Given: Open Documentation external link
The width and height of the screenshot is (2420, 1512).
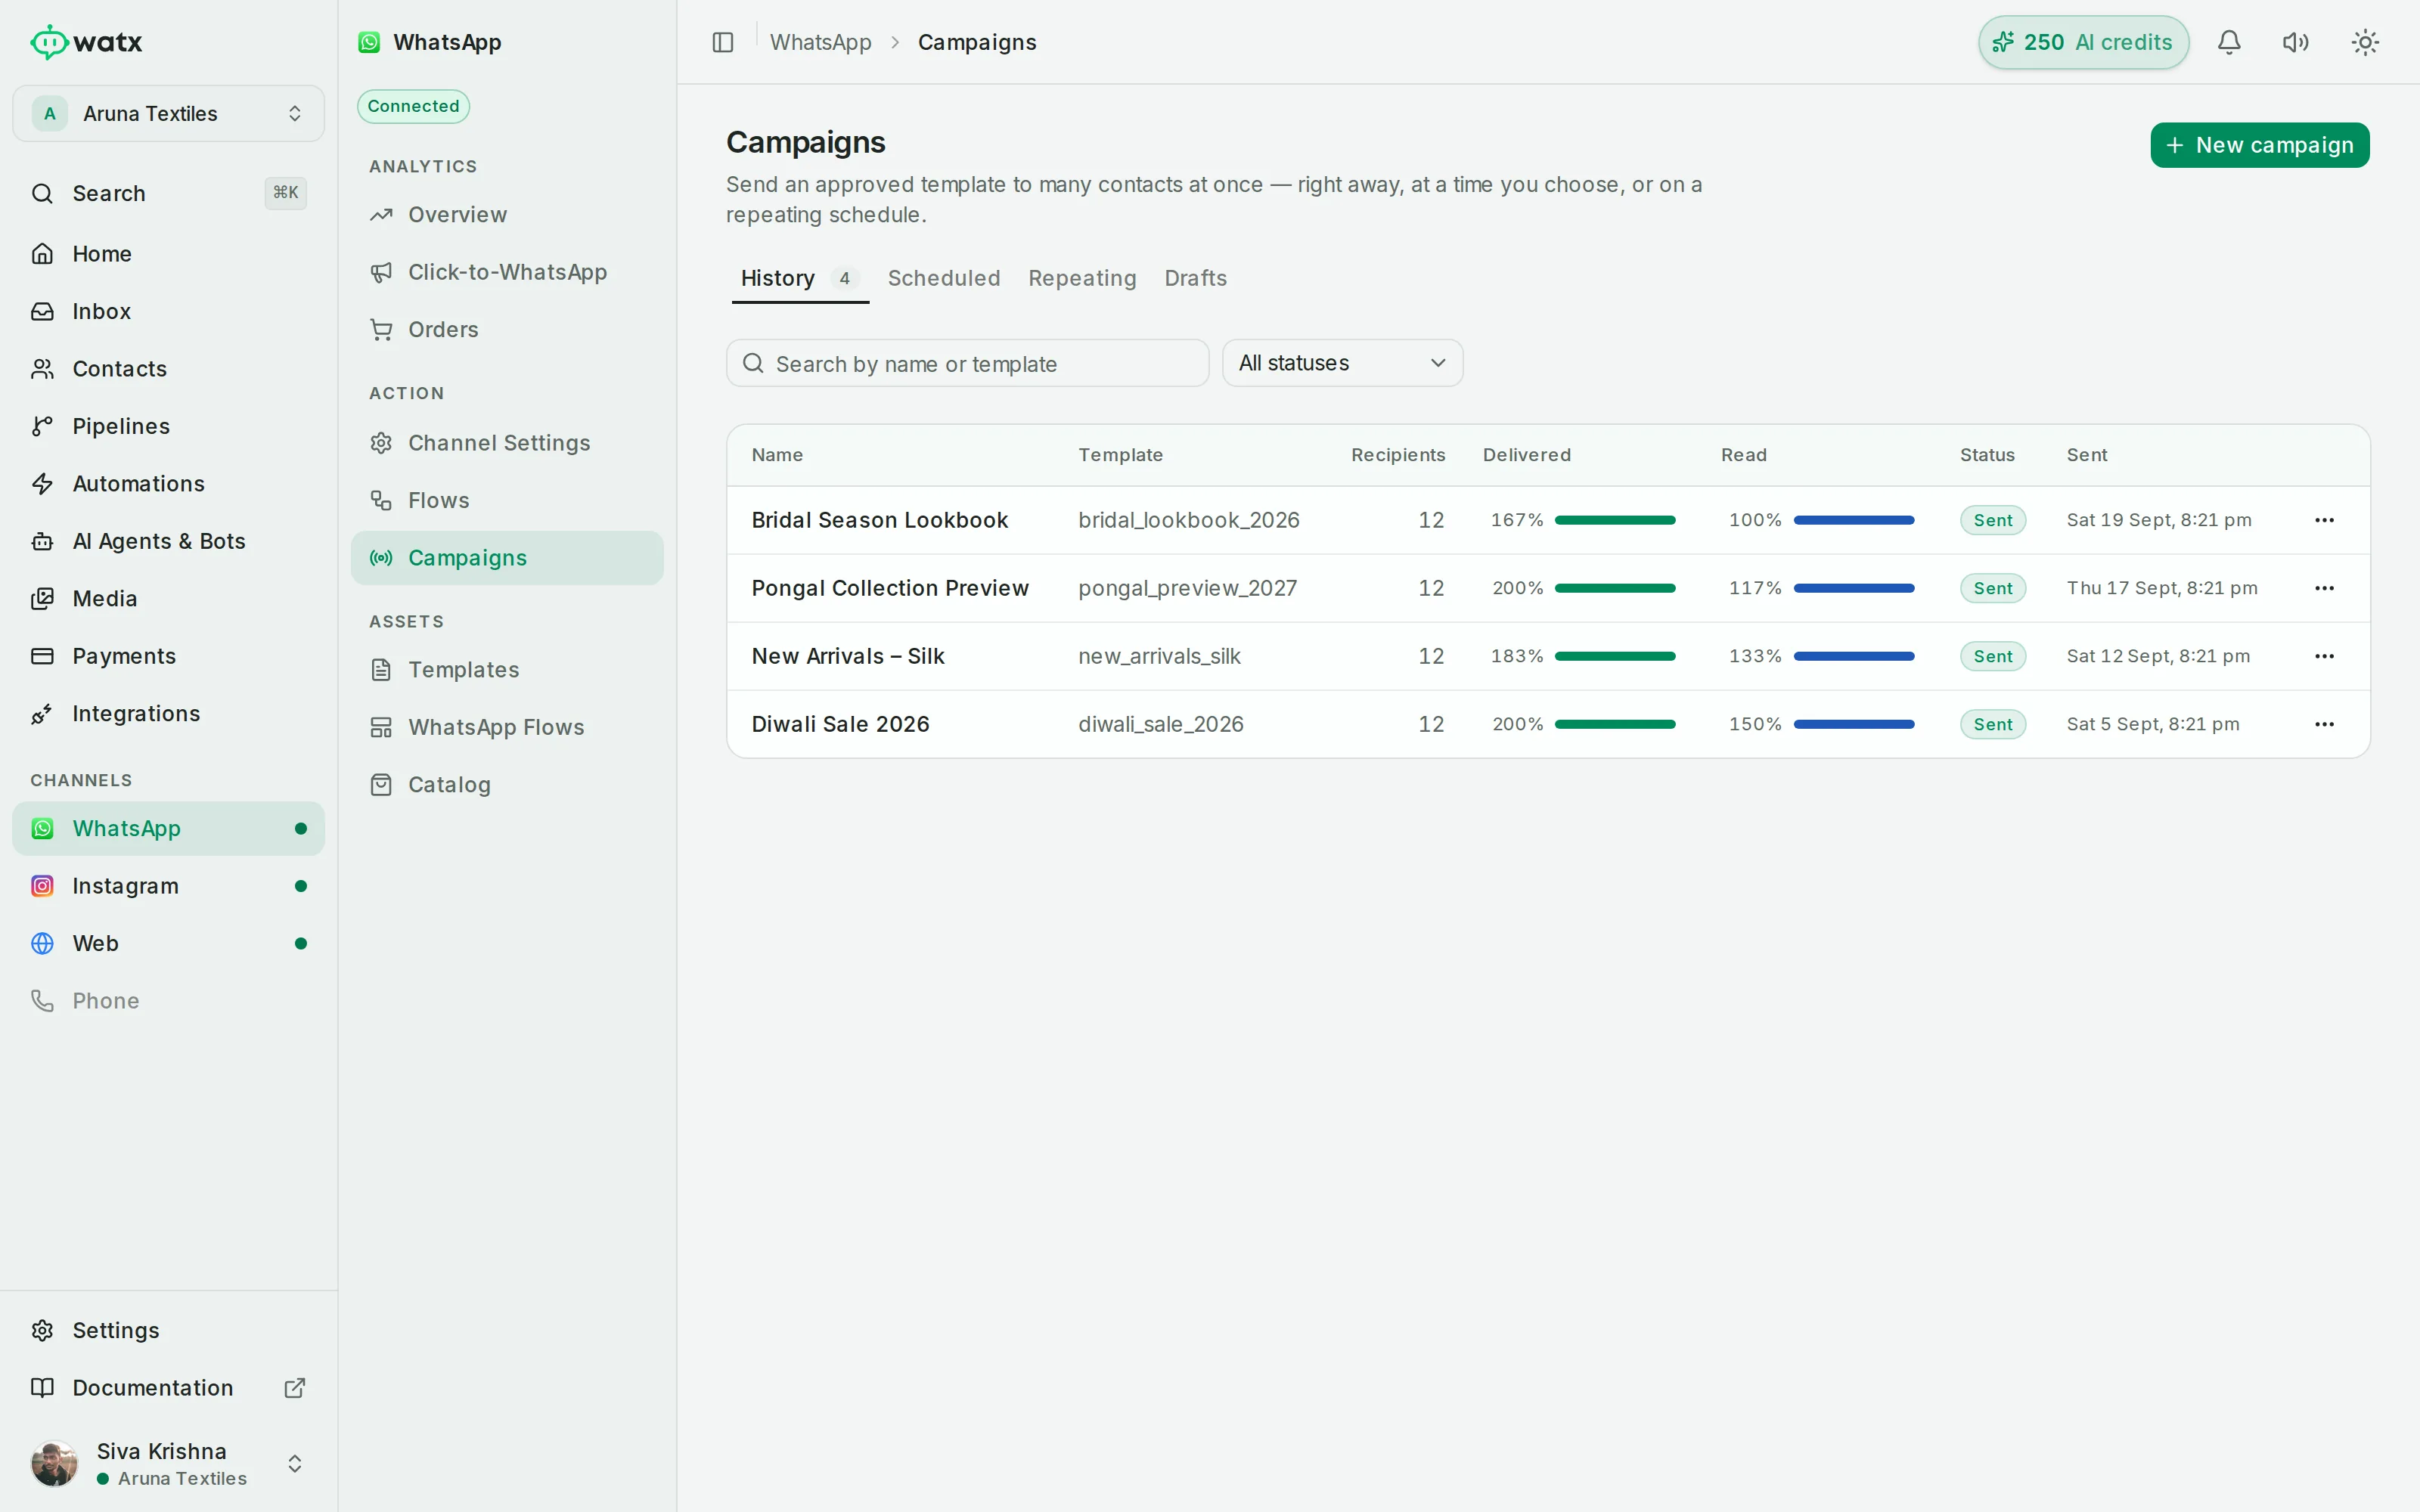Looking at the screenshot, I should [x=168, y=1388].
